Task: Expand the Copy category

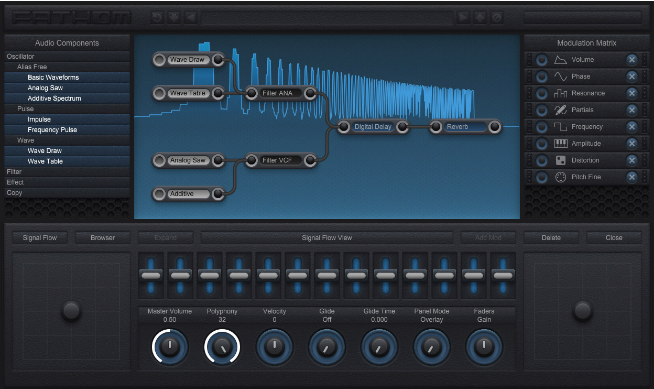Action: pos(67,193)
